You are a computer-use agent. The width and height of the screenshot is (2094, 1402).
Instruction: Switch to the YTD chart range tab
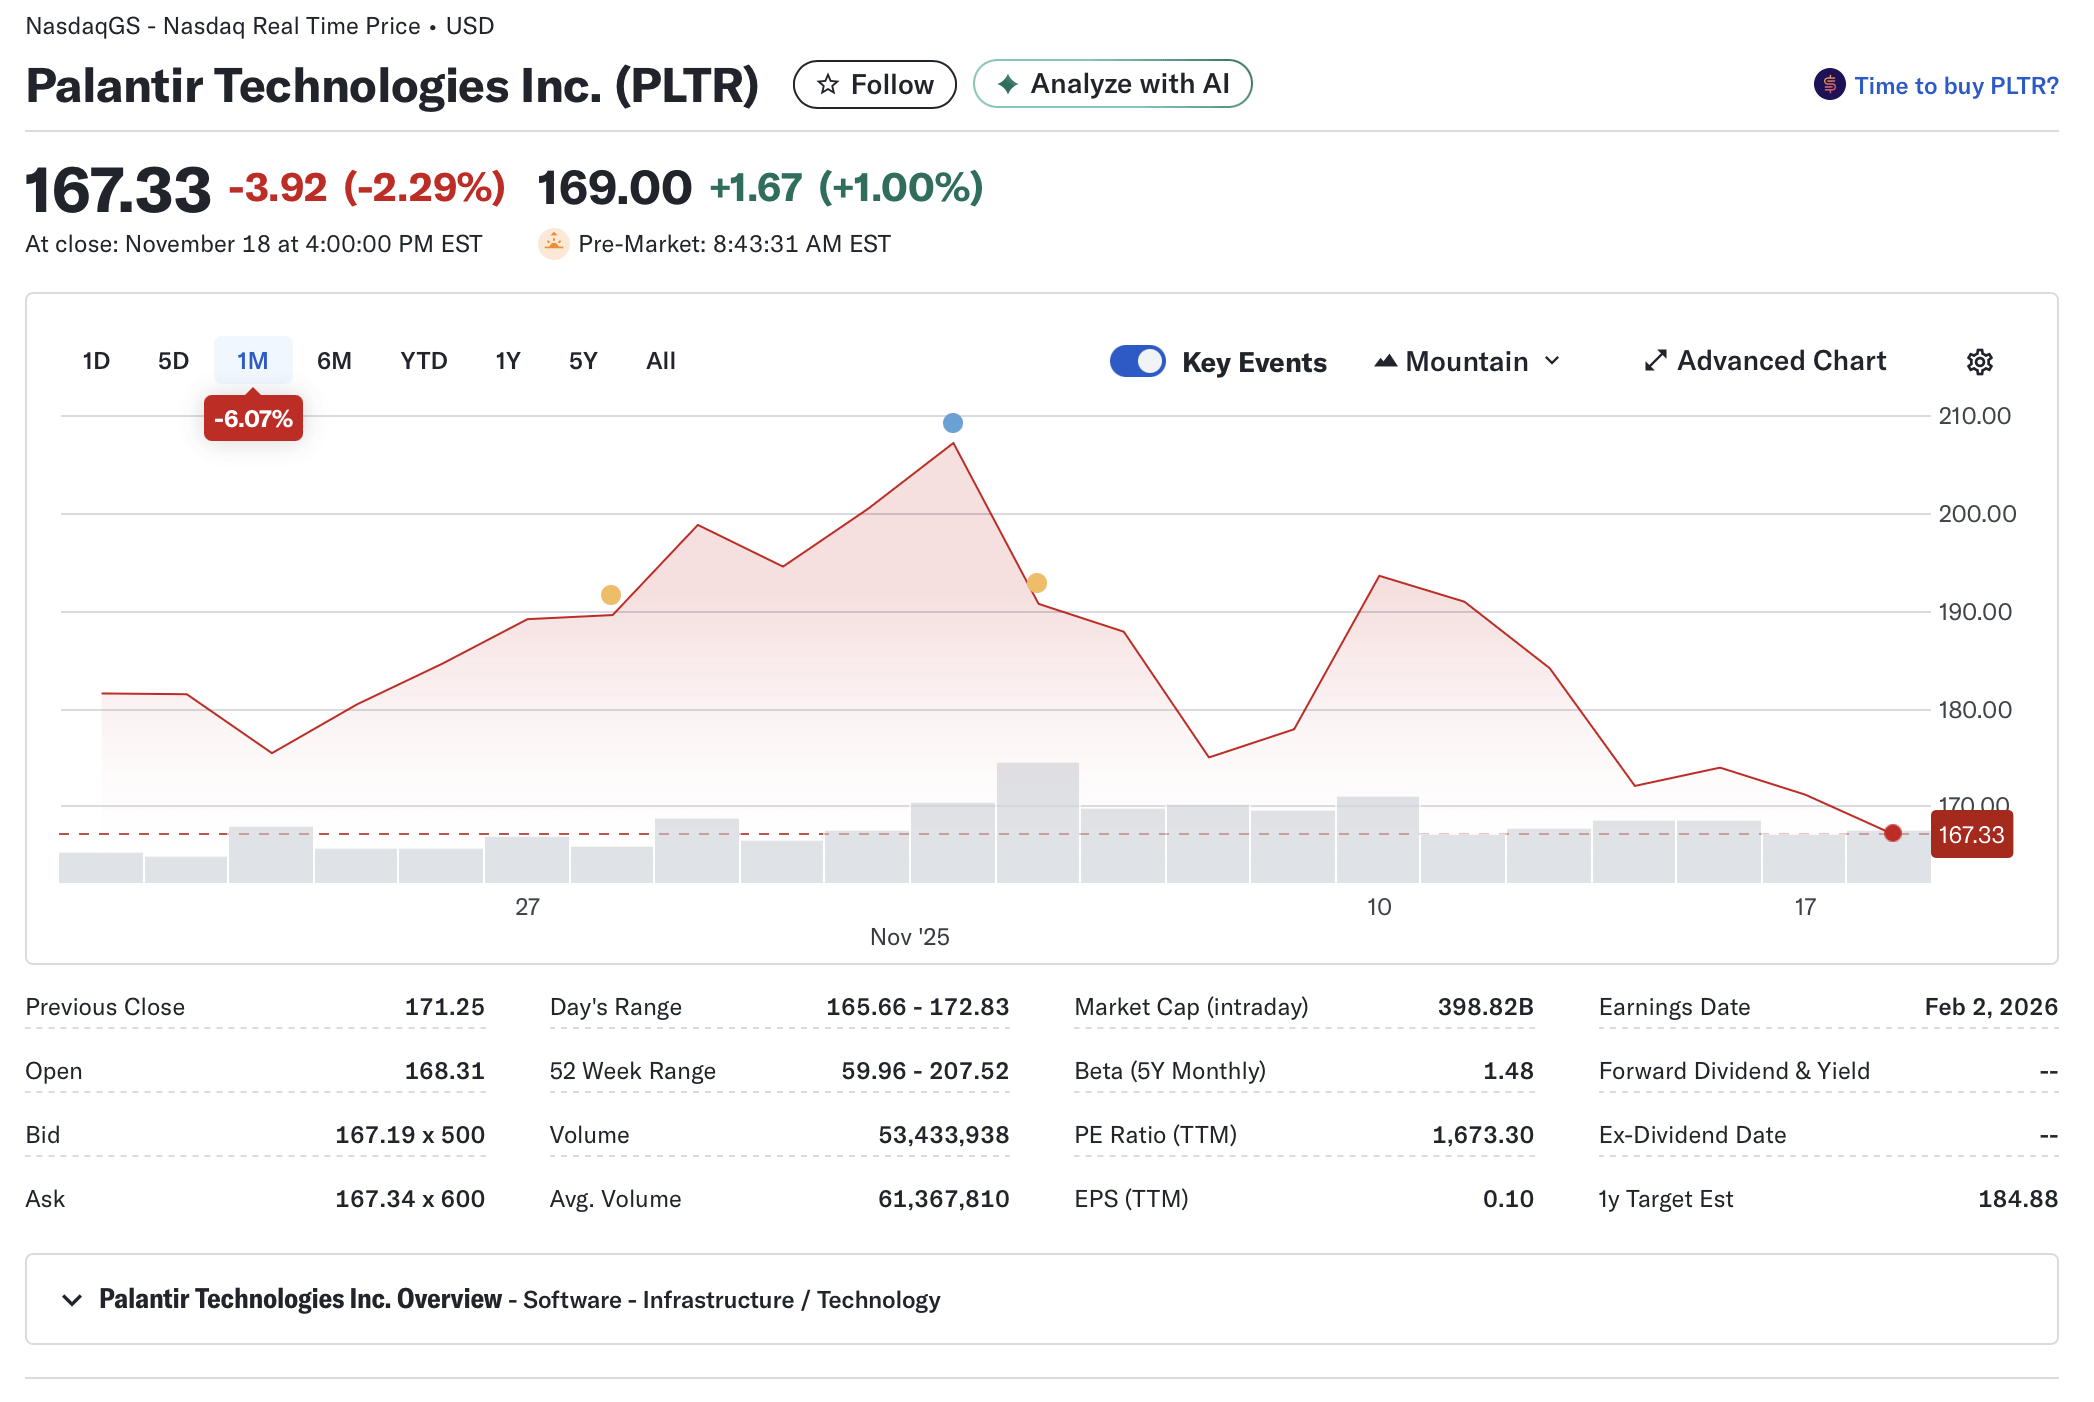coord(423,361)
